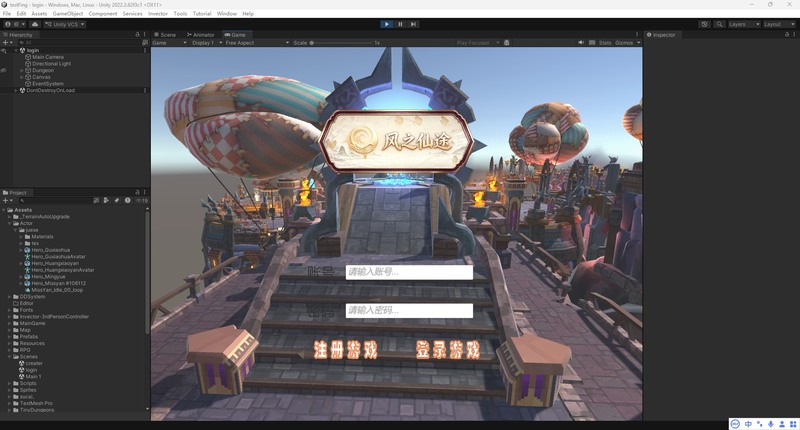The height and width of the screenshot is (430, 800).
Task: Open Display 1 dropdown in Game view
Action: [207, 43]
